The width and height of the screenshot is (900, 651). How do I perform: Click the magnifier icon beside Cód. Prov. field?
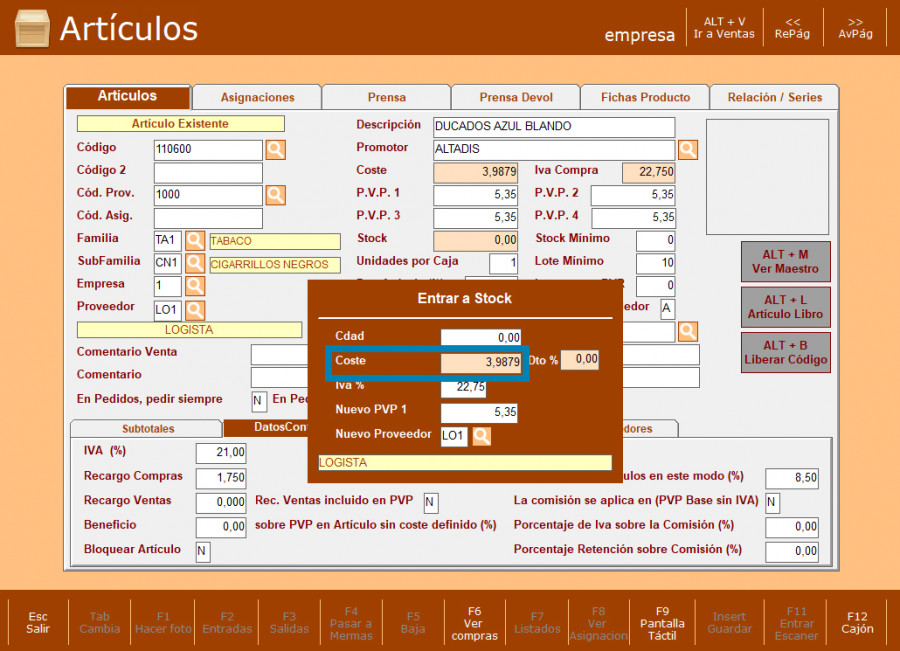(275, 195)
